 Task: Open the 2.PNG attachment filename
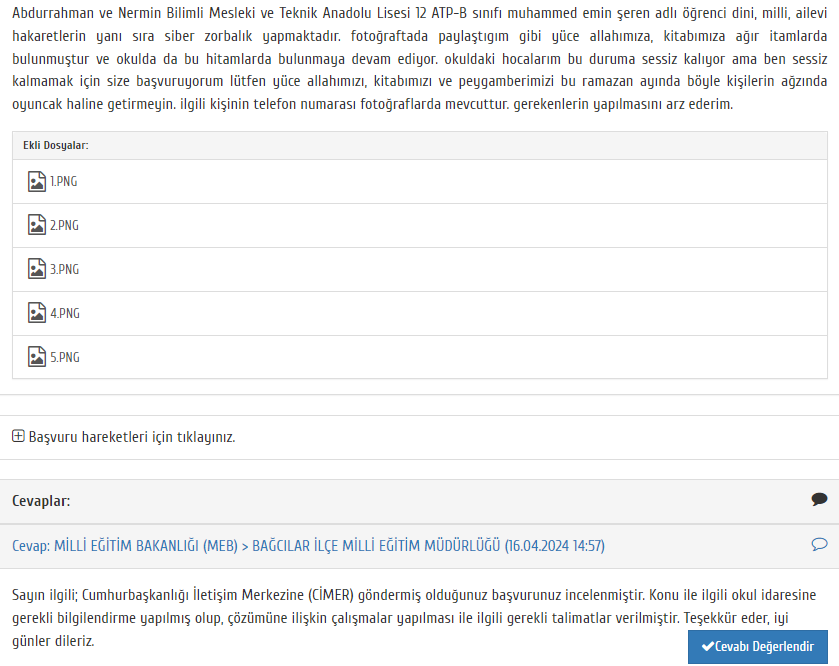pos(64,226)
